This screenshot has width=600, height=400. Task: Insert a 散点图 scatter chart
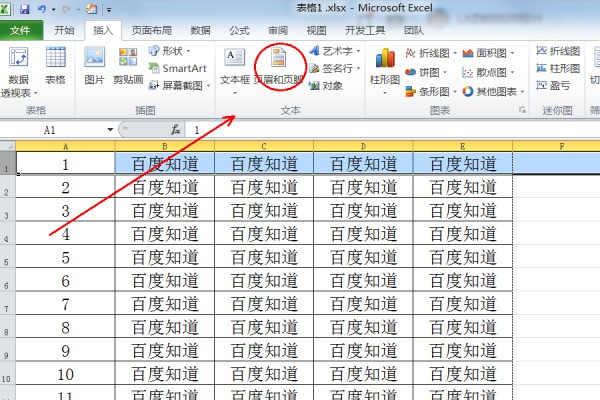click(x=488, y=72)
